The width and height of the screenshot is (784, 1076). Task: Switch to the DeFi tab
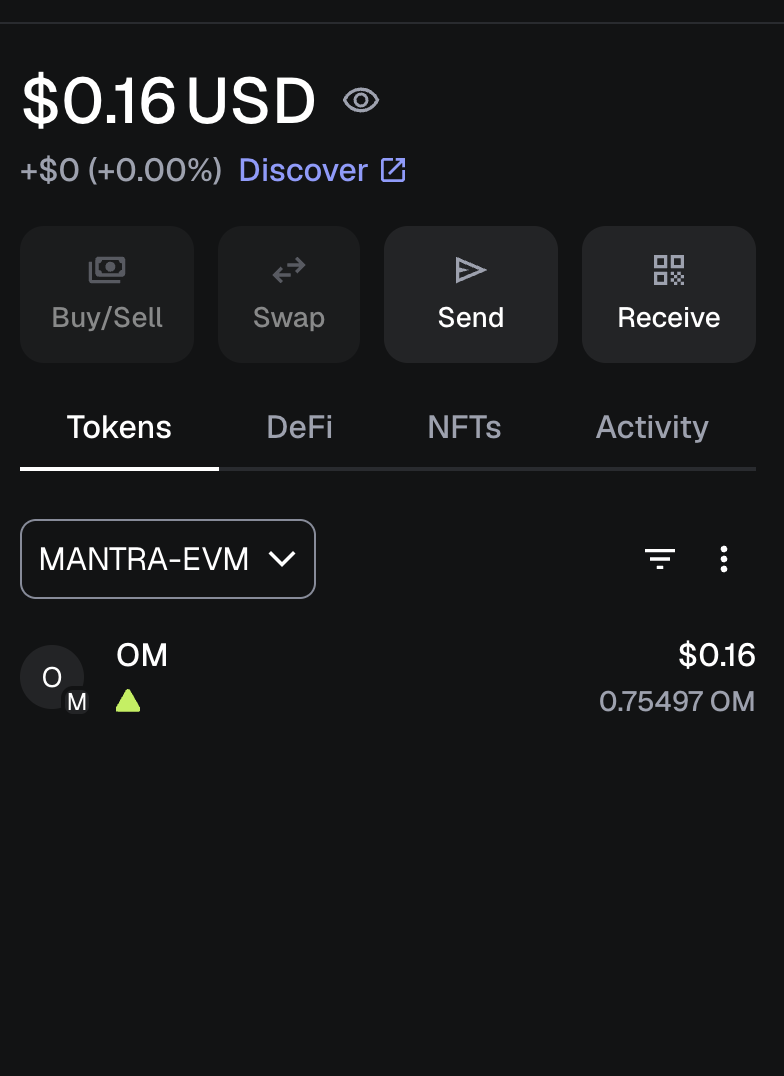(x=299, y=428)
